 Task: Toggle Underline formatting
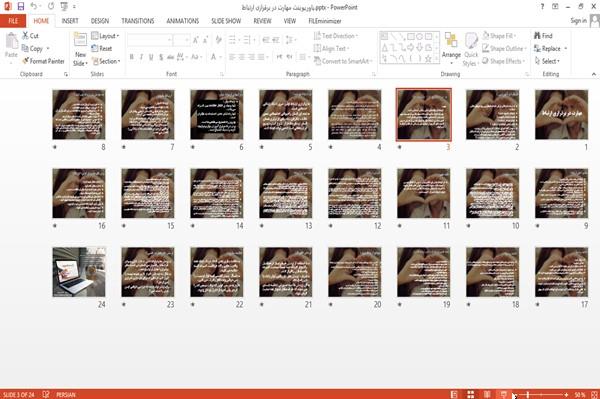tap(151, 57)
